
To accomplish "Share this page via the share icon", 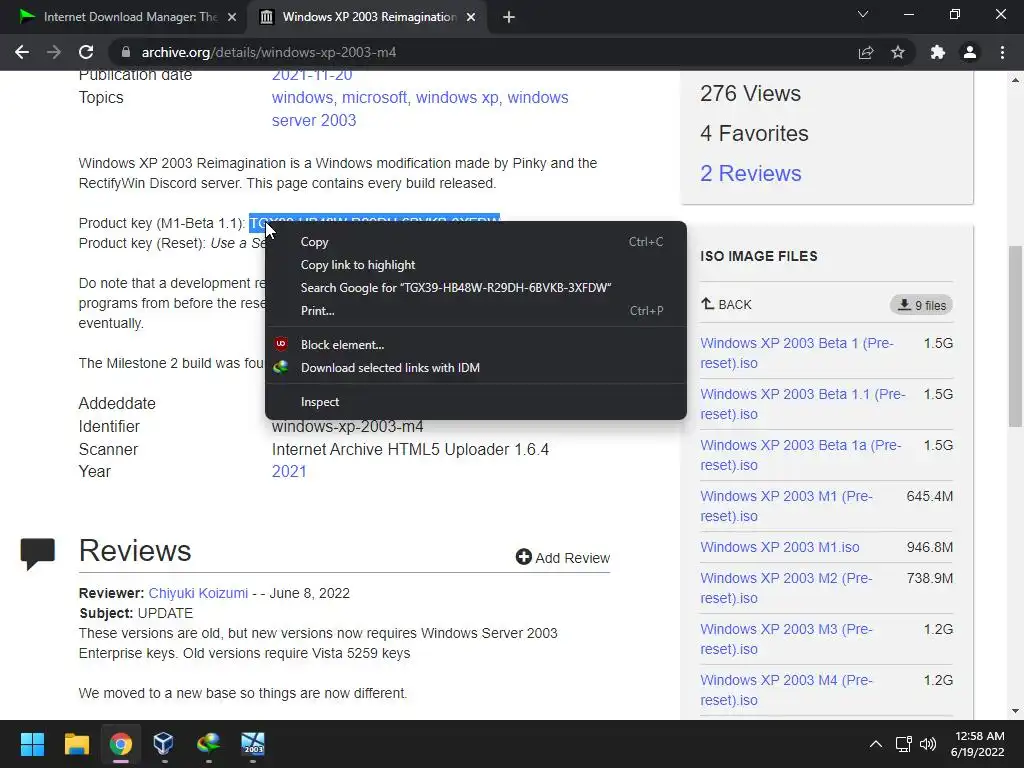I will [x=866, y=52].
